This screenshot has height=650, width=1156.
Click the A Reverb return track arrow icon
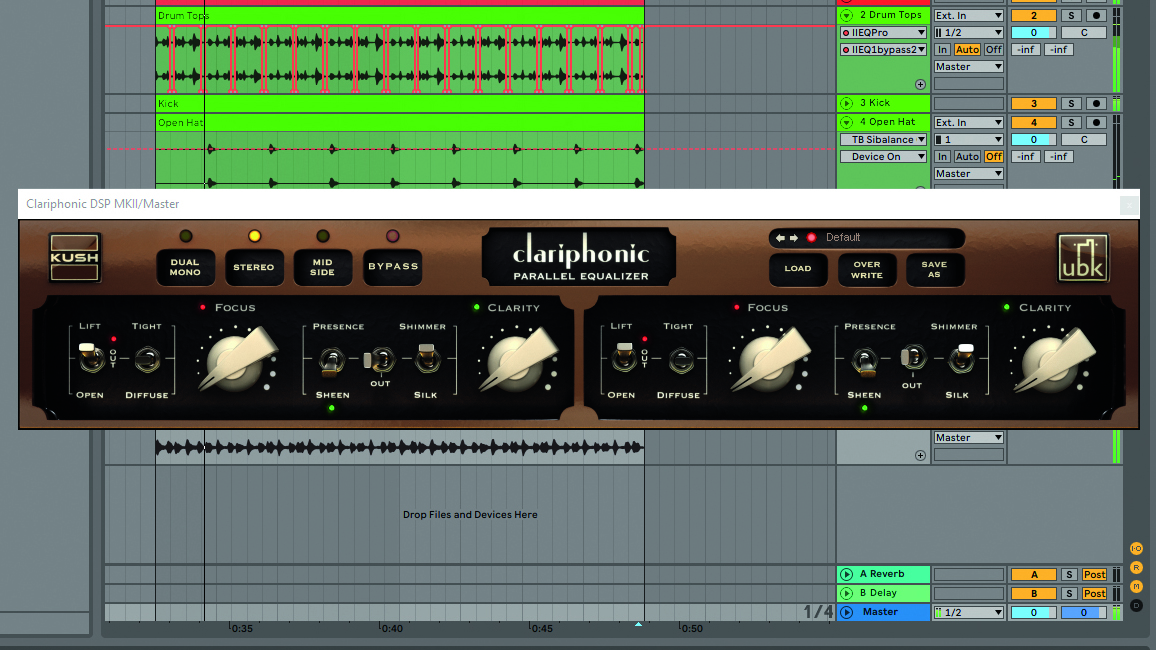point(846,574)
